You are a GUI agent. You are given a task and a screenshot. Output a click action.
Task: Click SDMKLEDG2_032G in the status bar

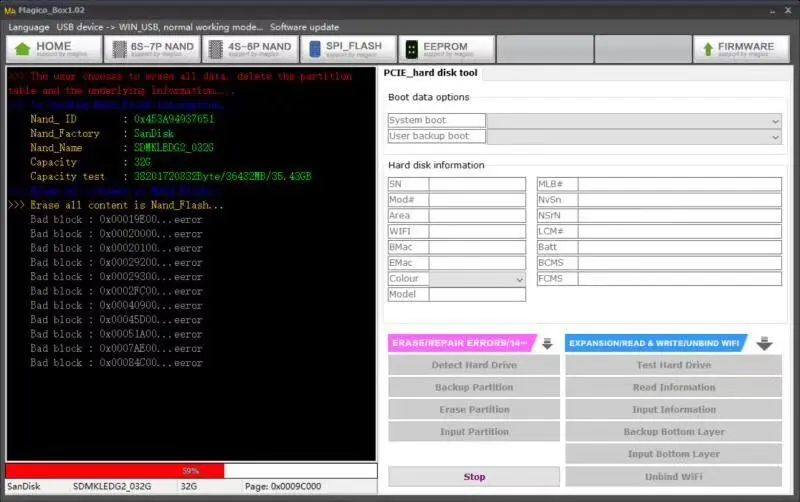(x=112, y=487)
